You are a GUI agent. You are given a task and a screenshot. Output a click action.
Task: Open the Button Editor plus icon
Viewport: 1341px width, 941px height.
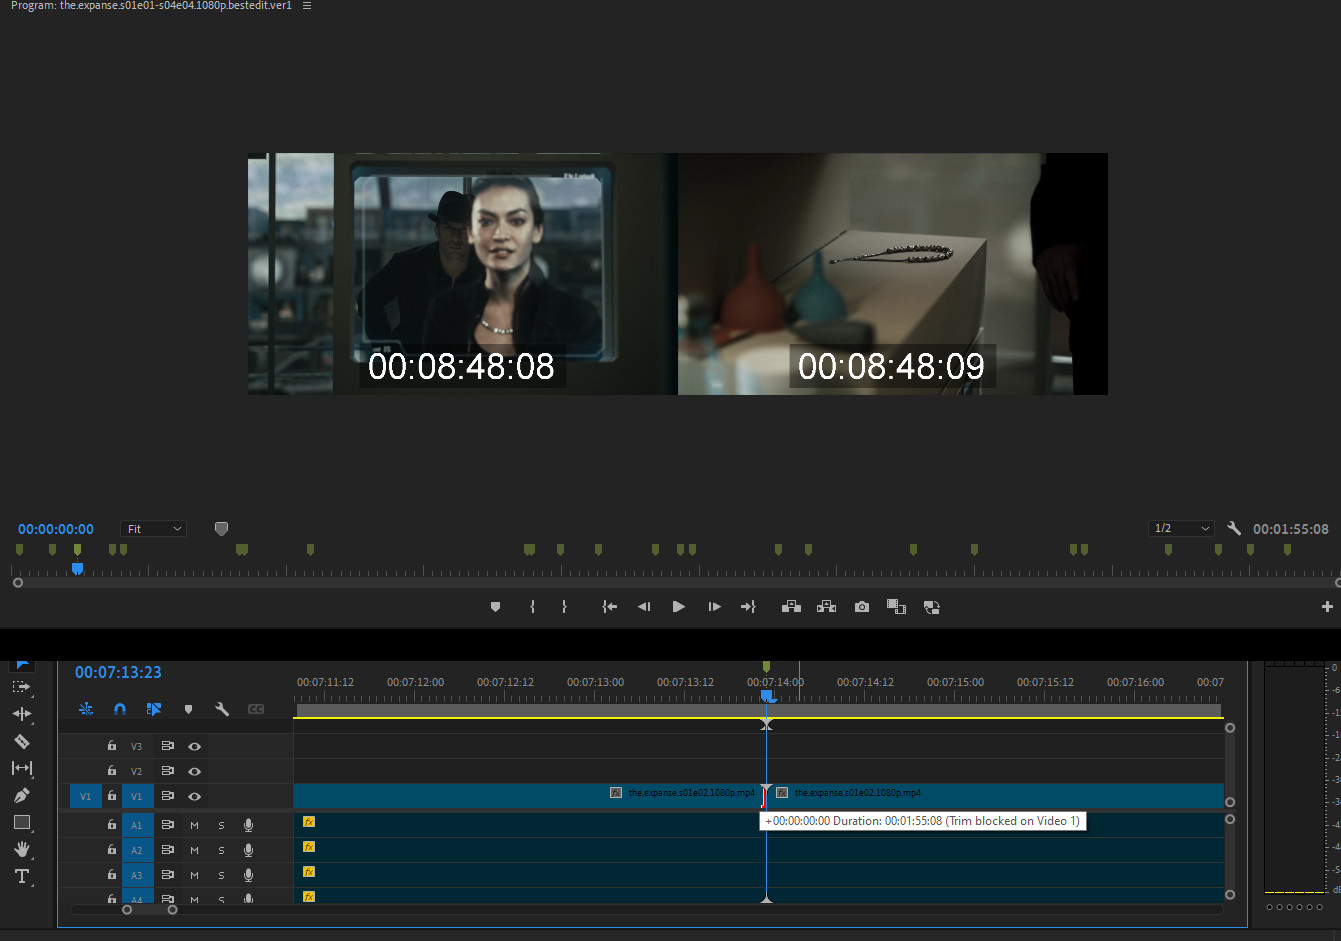tap(1327, 607)
